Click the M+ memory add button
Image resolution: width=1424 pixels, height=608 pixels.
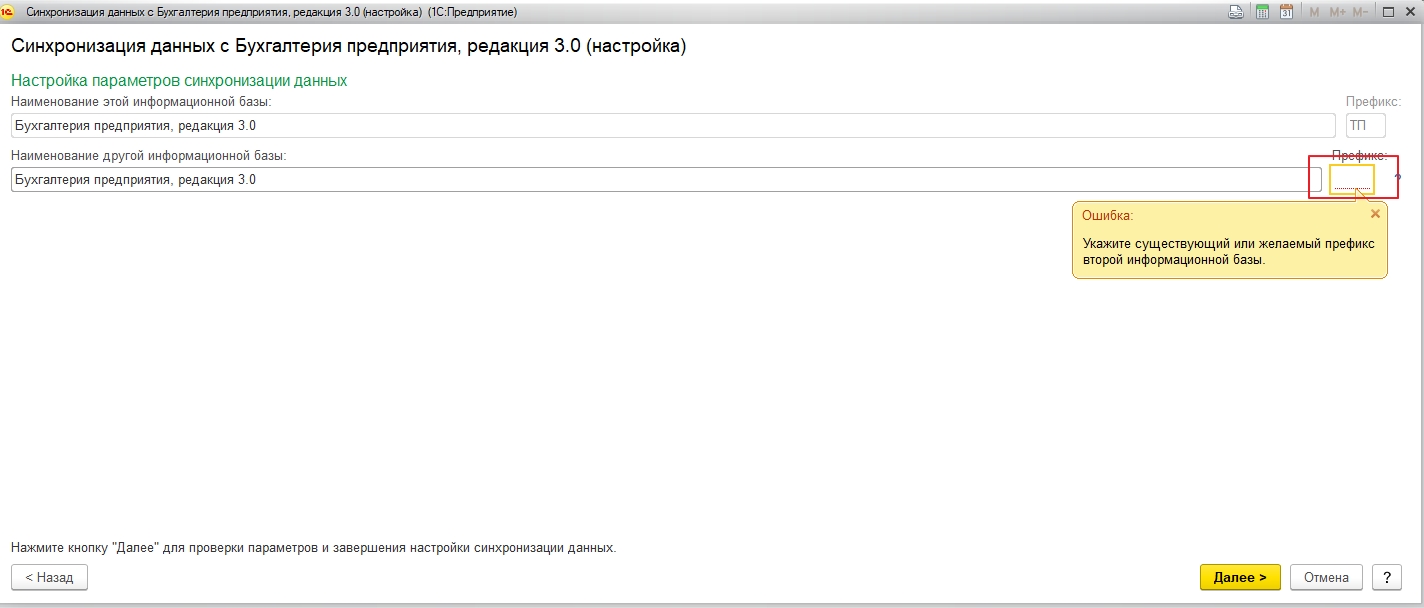[1338, 12]
